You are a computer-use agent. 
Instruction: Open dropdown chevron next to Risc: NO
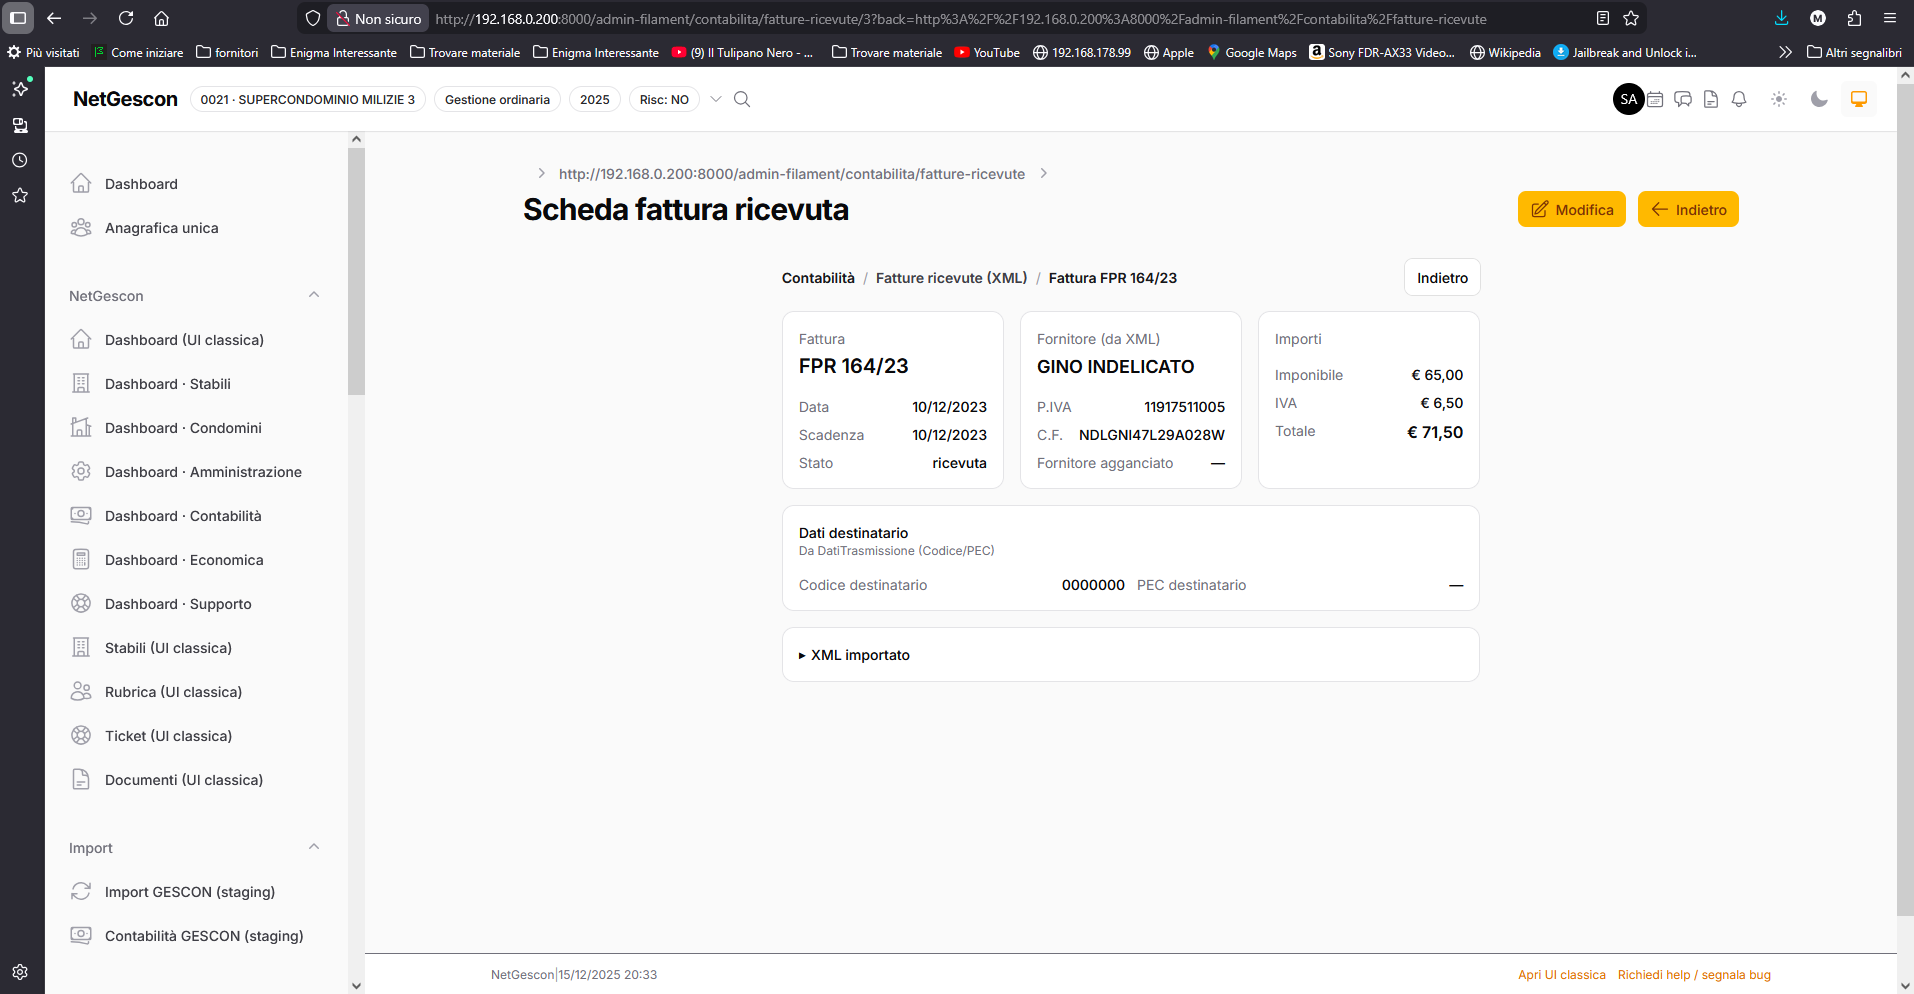point(716,99)
